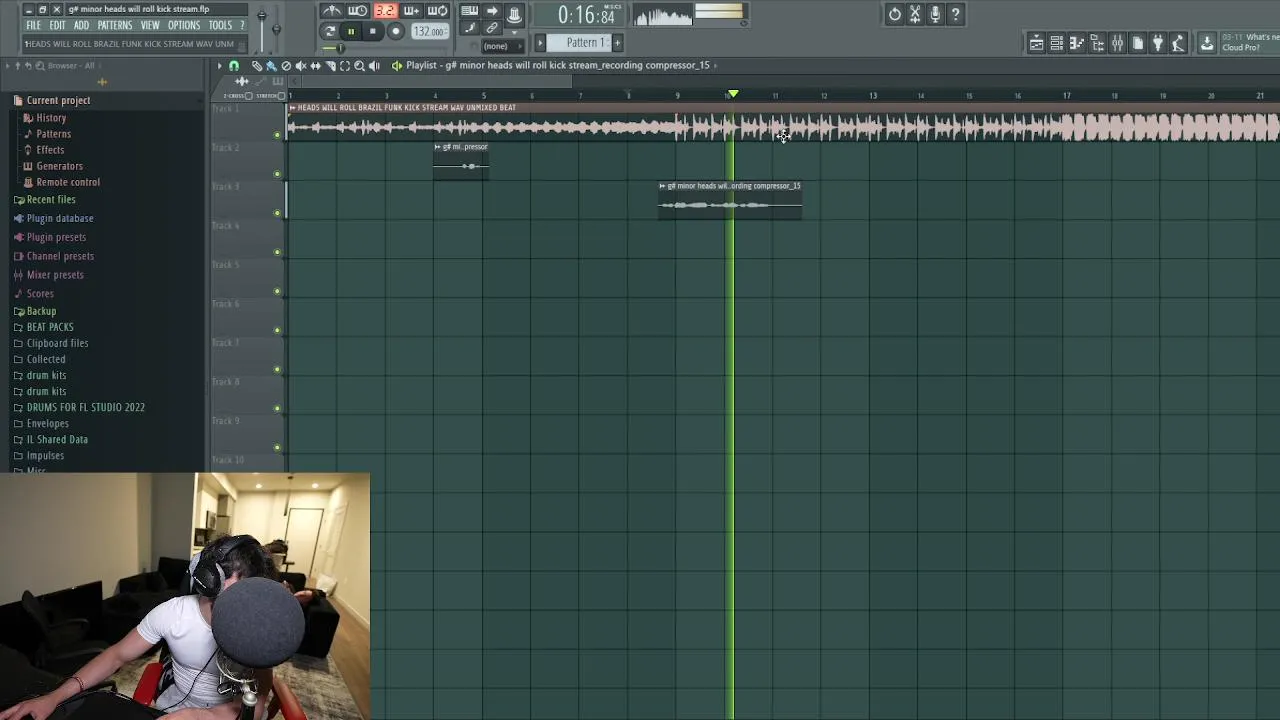Open the OPTIONS menu
The height and width of the screenshot is (720, 1280).
(184, 25)
